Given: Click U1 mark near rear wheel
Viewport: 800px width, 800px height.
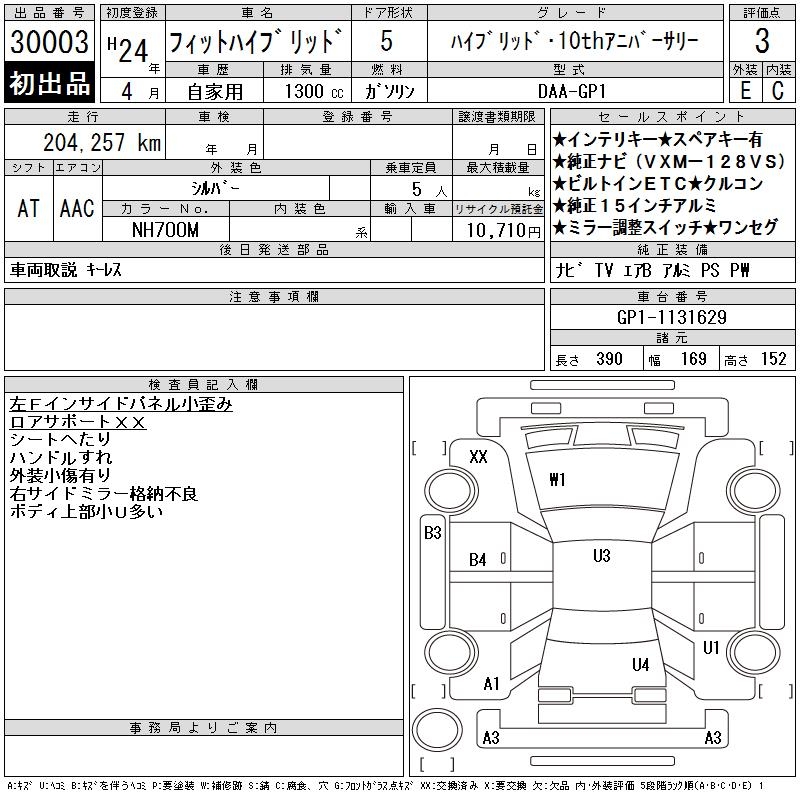Looking at the screenshot, I should [x=711, y=647].
